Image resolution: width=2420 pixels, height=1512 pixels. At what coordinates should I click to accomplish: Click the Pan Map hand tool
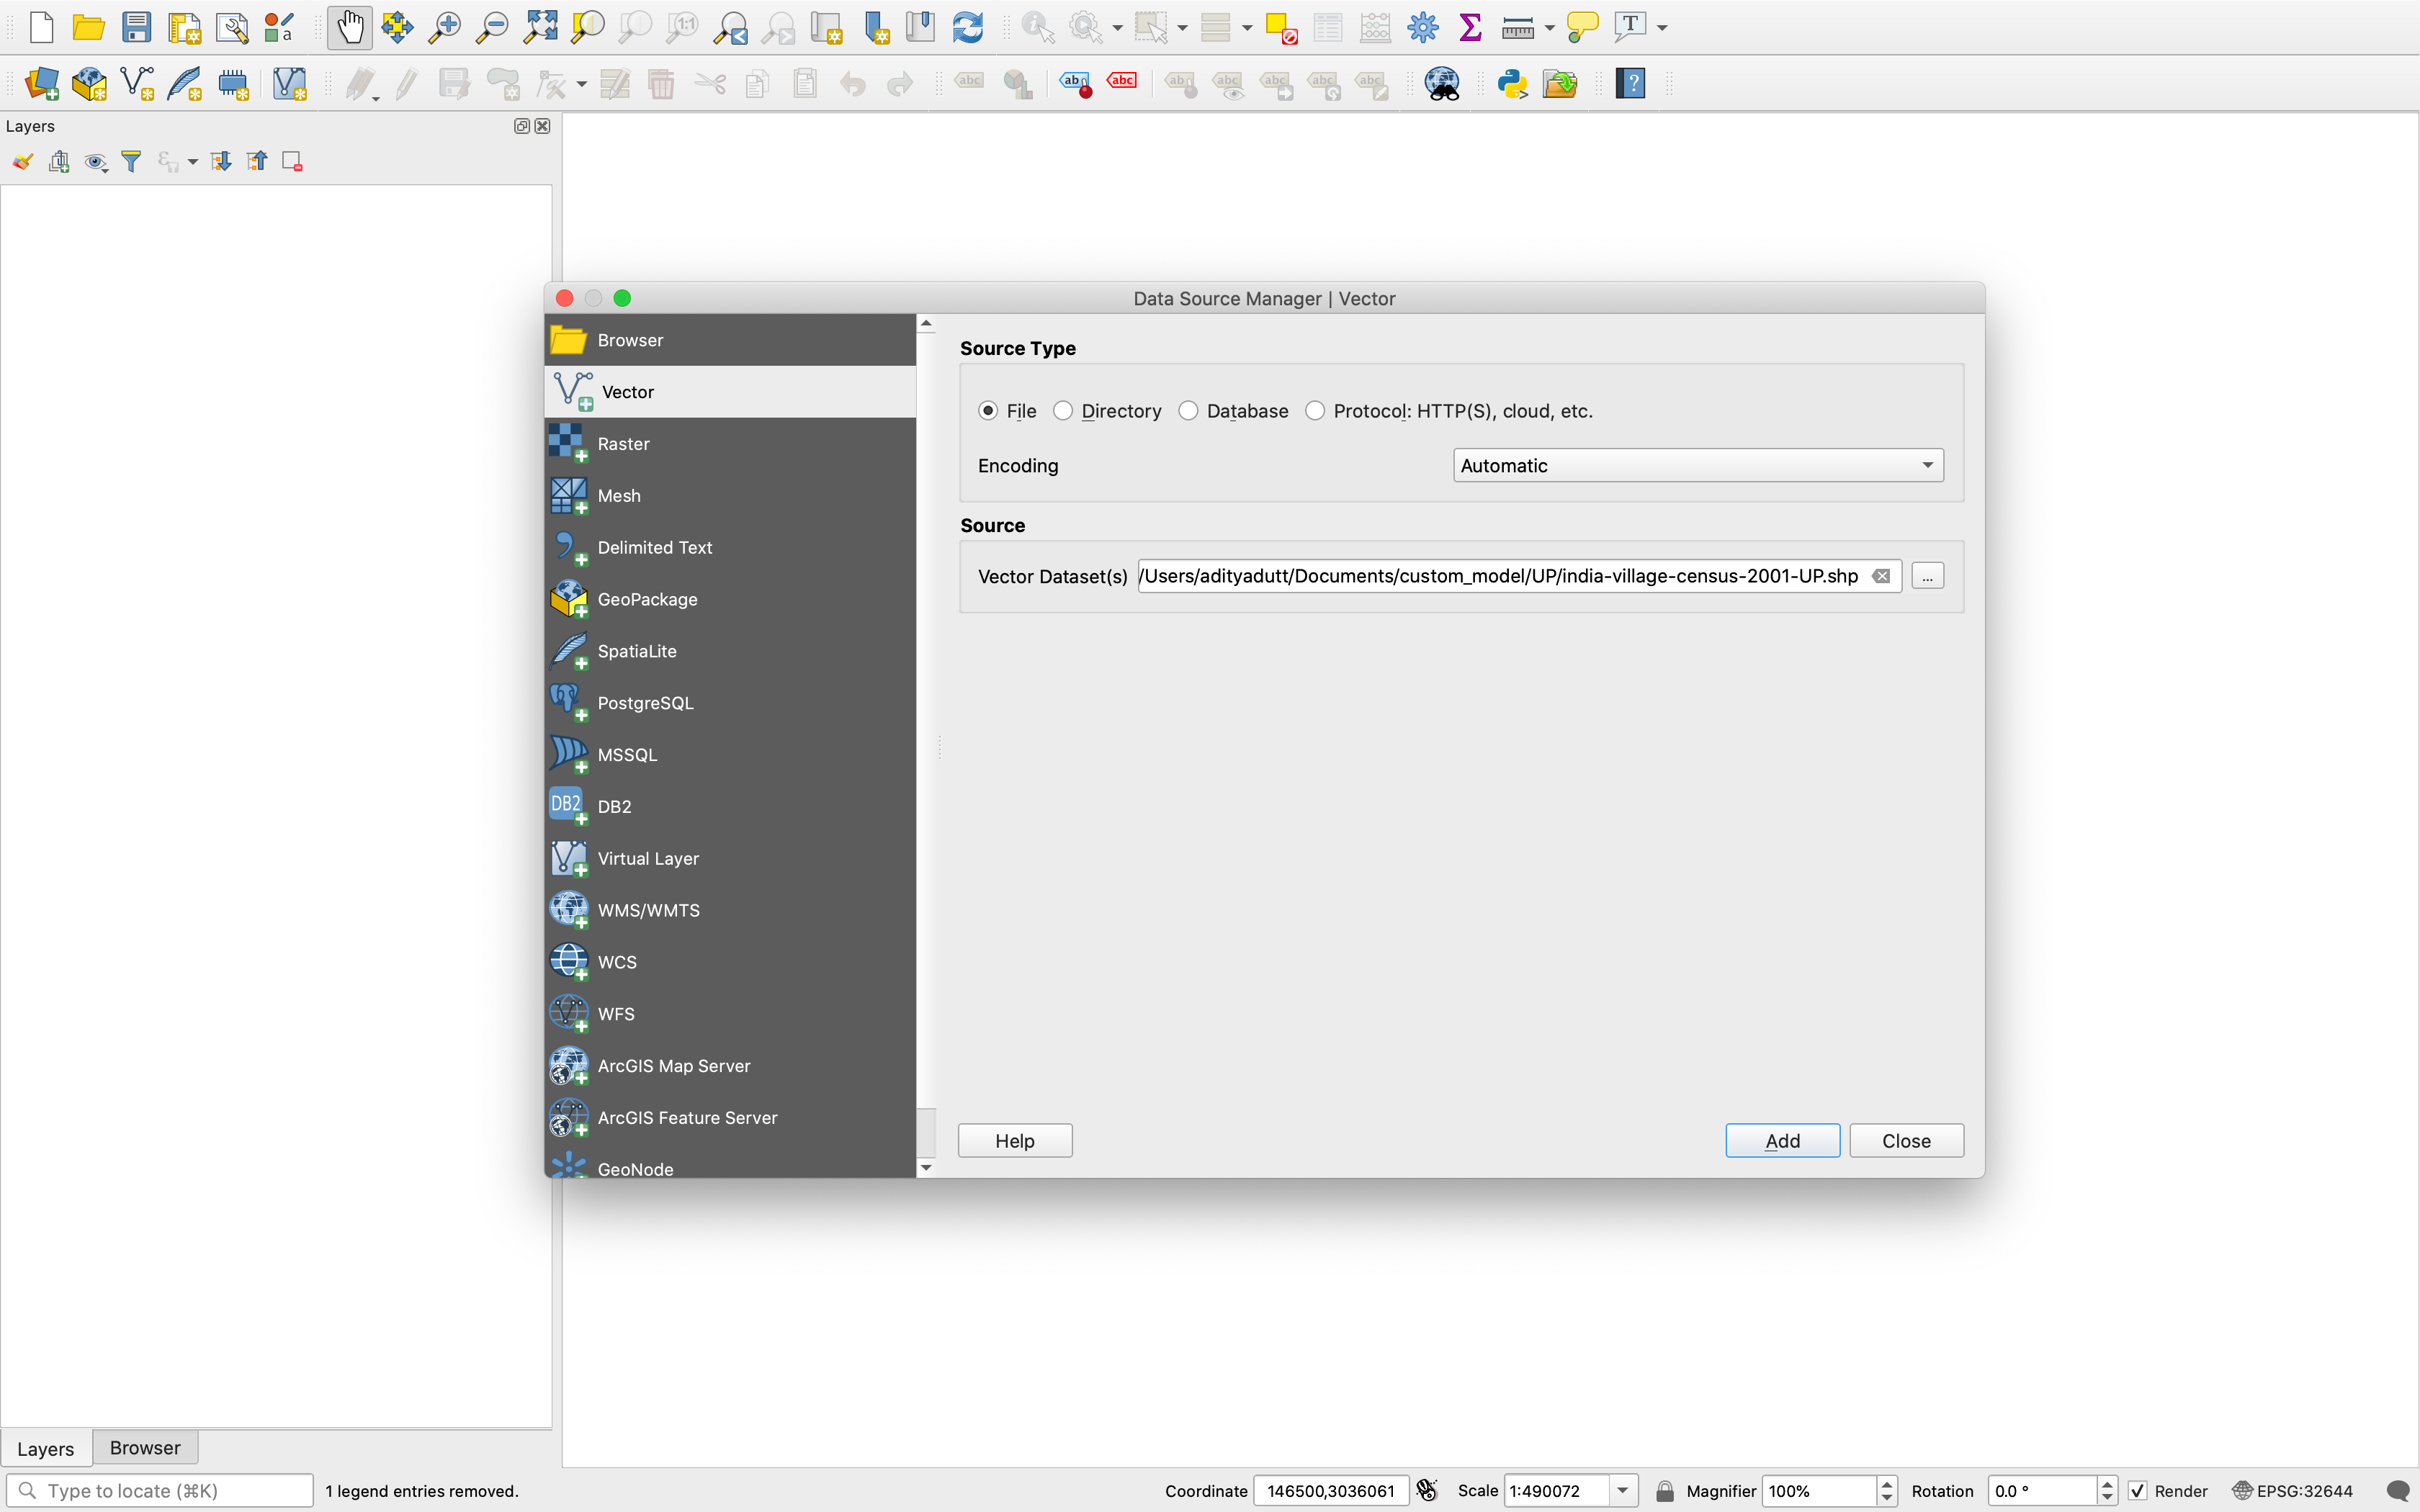pos(349,27)
